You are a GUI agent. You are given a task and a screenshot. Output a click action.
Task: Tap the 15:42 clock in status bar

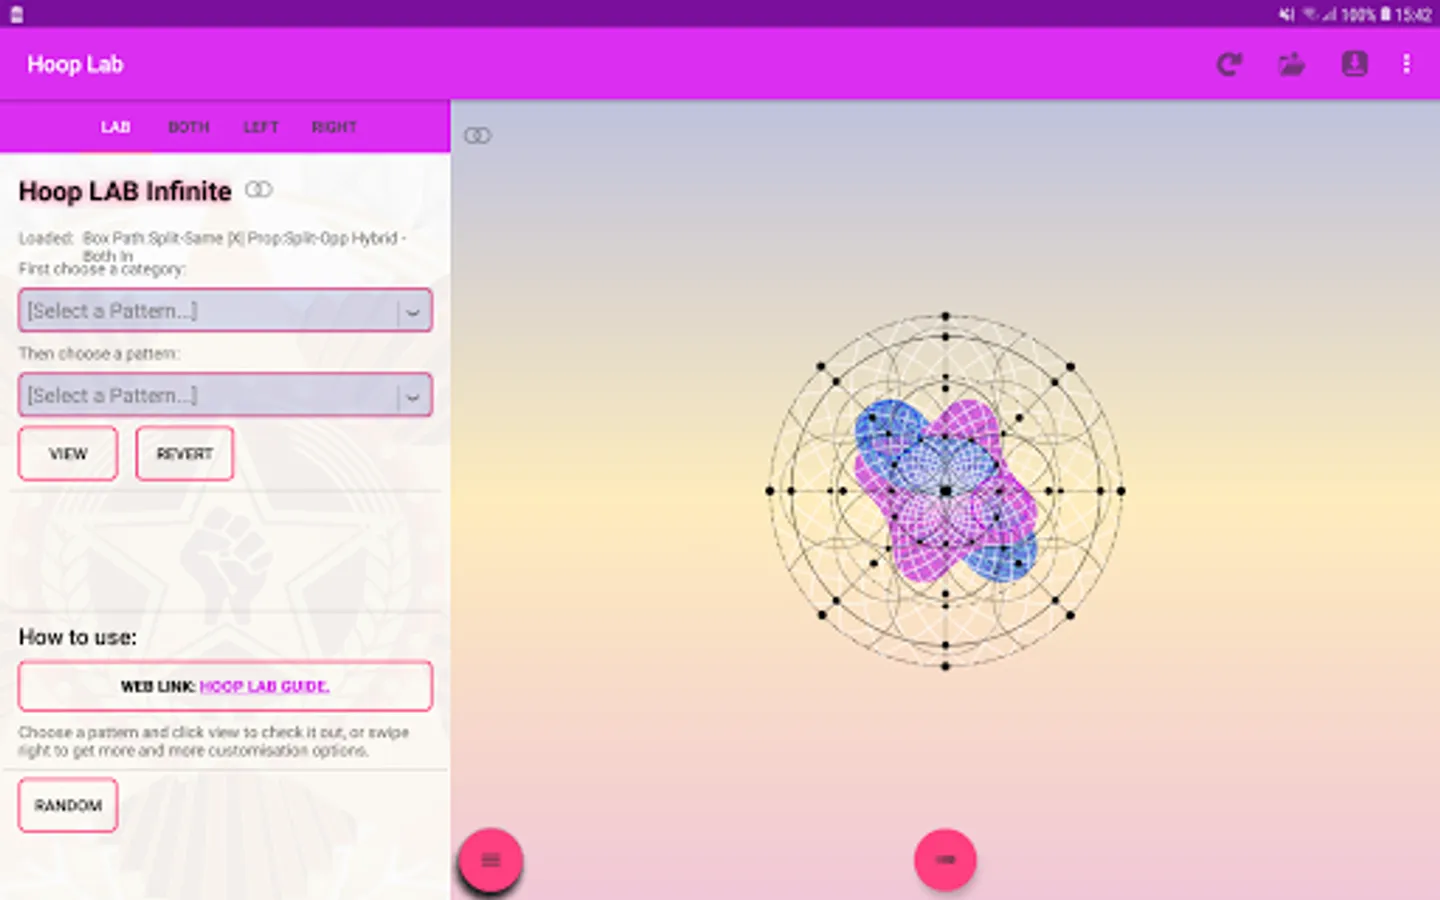pyautogui.click(x=1413, y=14)
